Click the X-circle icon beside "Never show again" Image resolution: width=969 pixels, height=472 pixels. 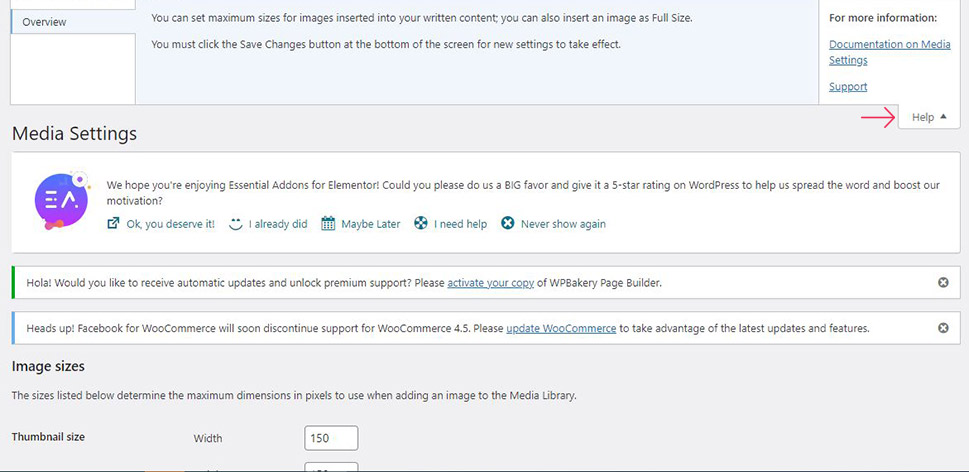[x=508, y=224]
